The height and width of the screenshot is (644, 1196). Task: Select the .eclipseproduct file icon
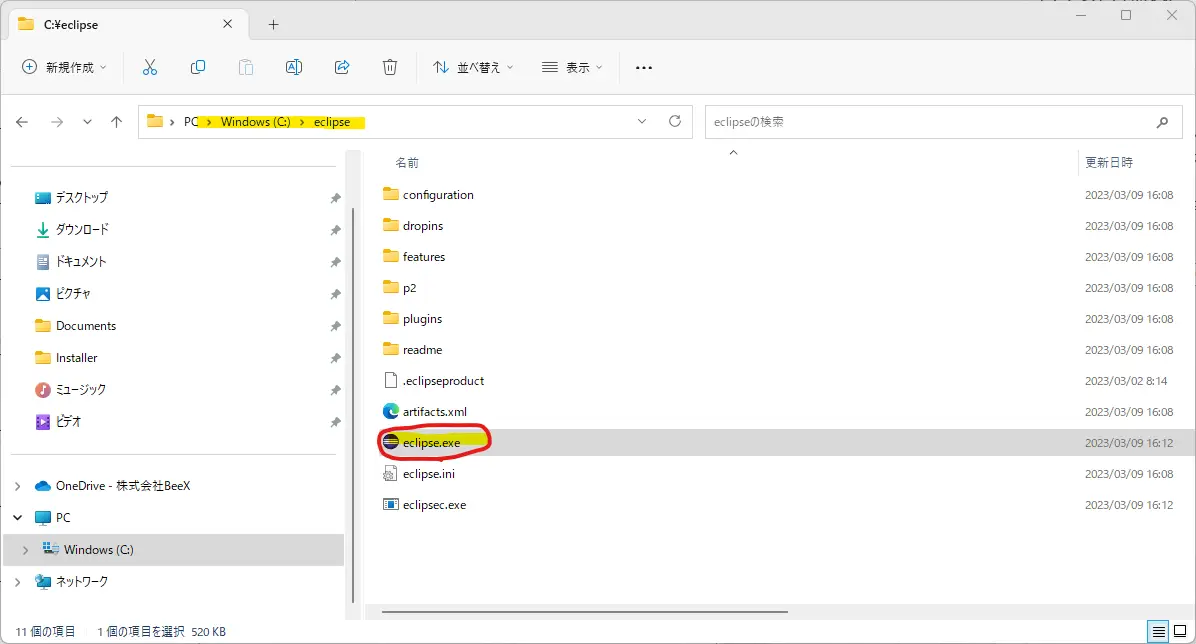click(391, 380)
